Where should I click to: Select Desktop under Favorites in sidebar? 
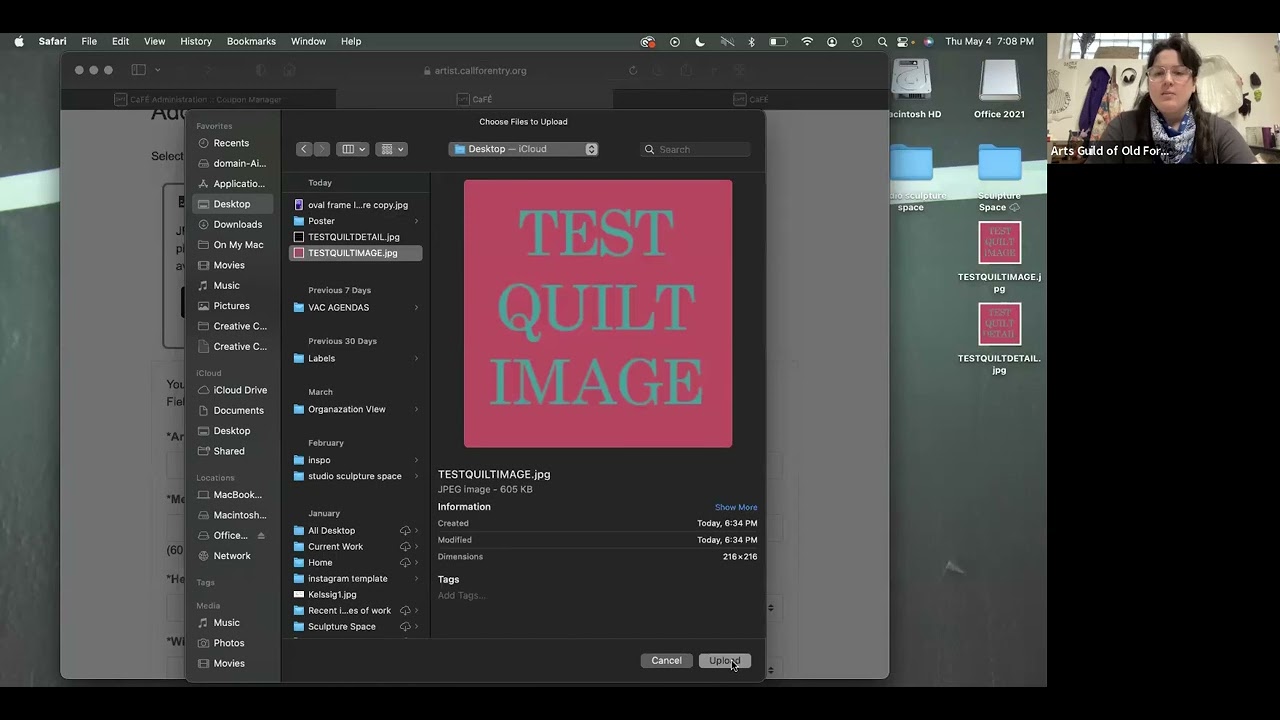pos(233,204)
